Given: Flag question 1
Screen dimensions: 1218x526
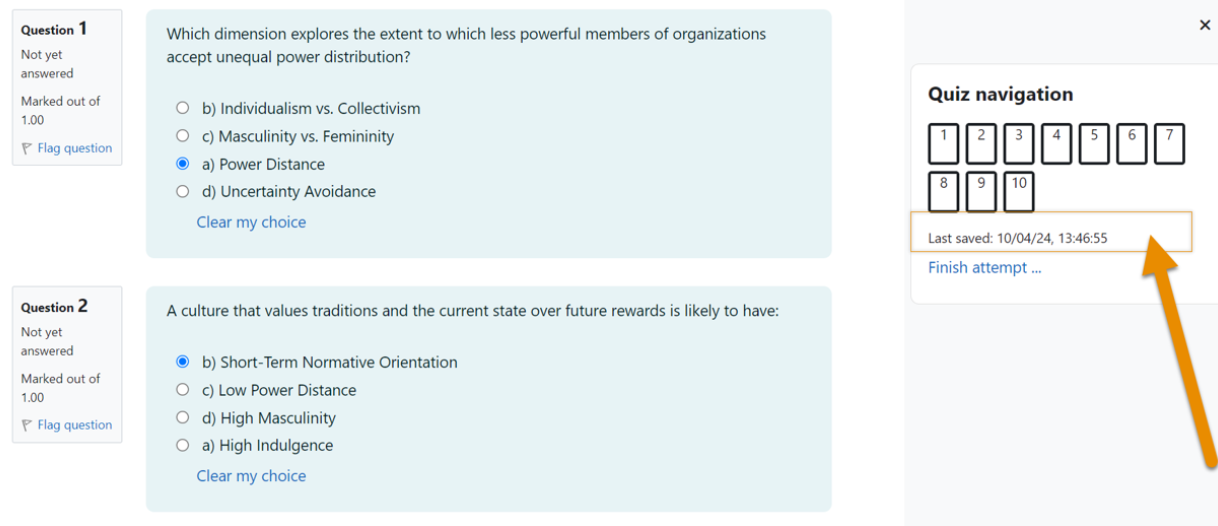Looking at the screenshot, I should (x=67, y=148).
